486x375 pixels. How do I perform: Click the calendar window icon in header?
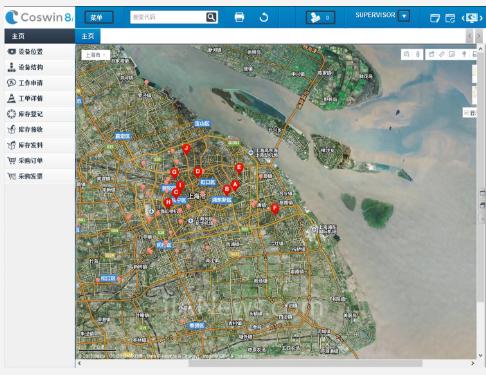(x=450, y=18)
